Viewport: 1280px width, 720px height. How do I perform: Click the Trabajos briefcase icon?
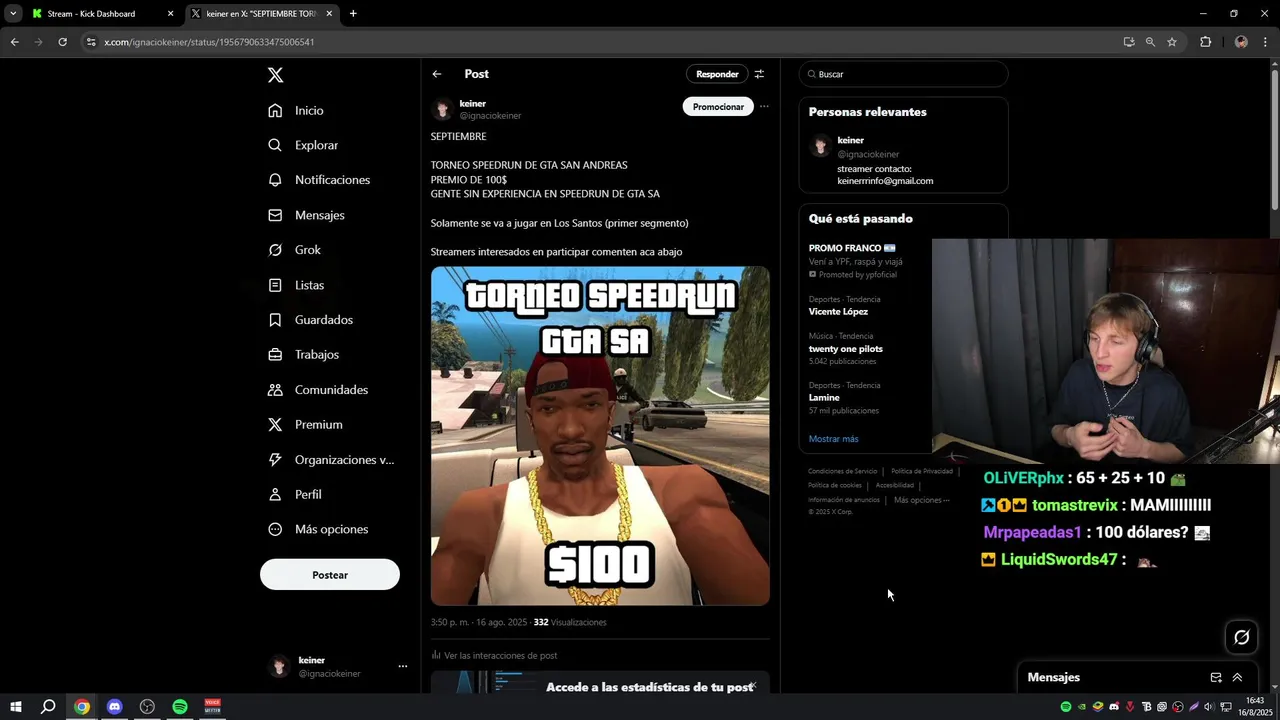275,355
